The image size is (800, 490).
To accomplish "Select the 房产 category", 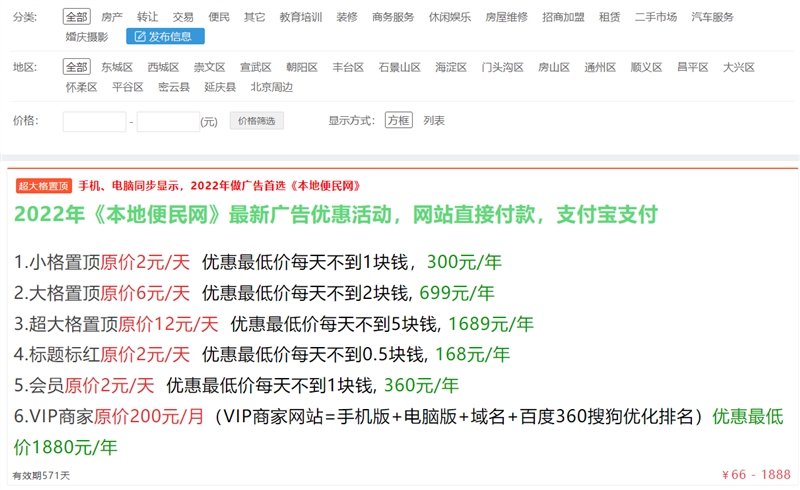I will [112, 17].
